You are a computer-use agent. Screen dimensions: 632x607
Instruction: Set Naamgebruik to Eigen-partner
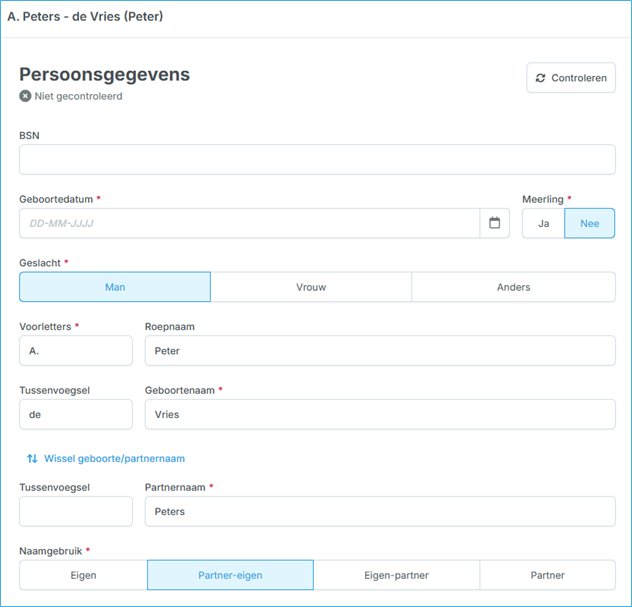coord(396,575)
